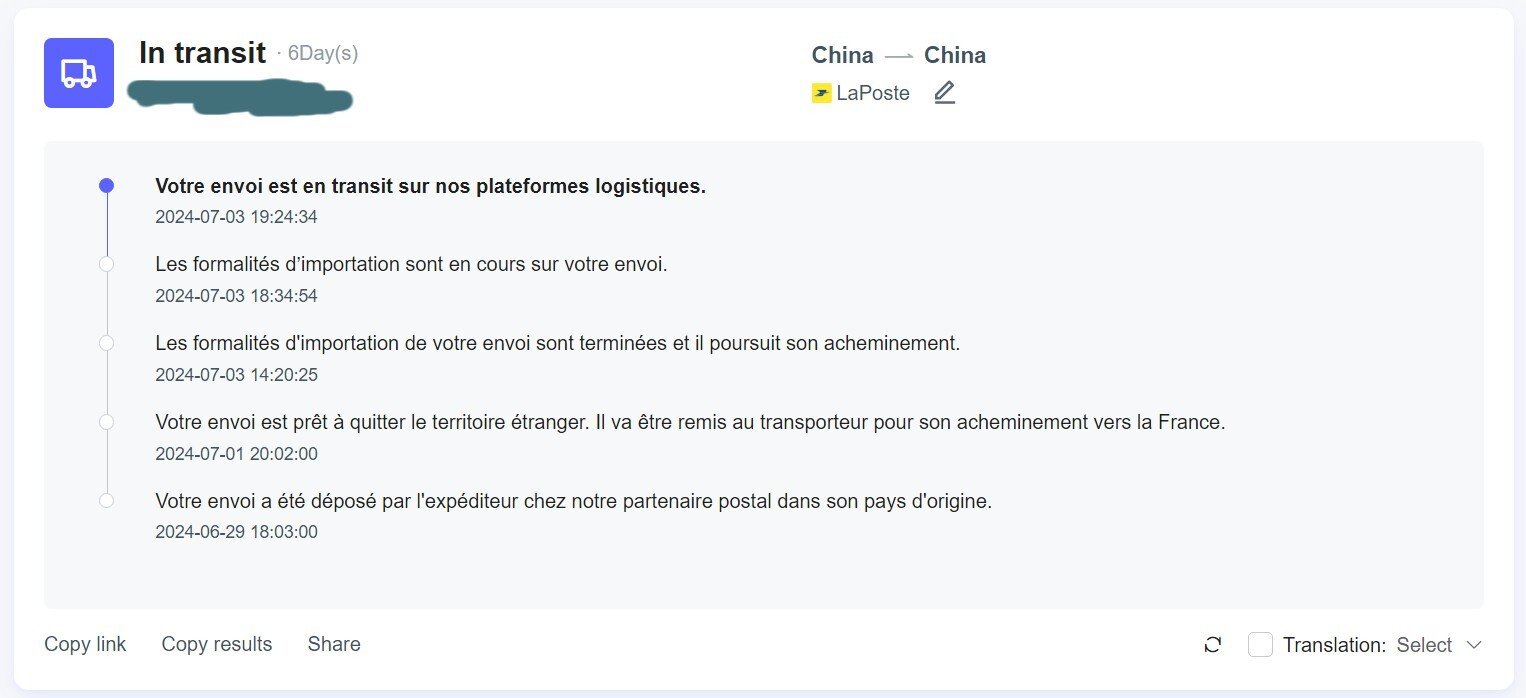Screen dimensions: 1526x698
Task: Click the arrow between China and China
Action: [899, 56]
